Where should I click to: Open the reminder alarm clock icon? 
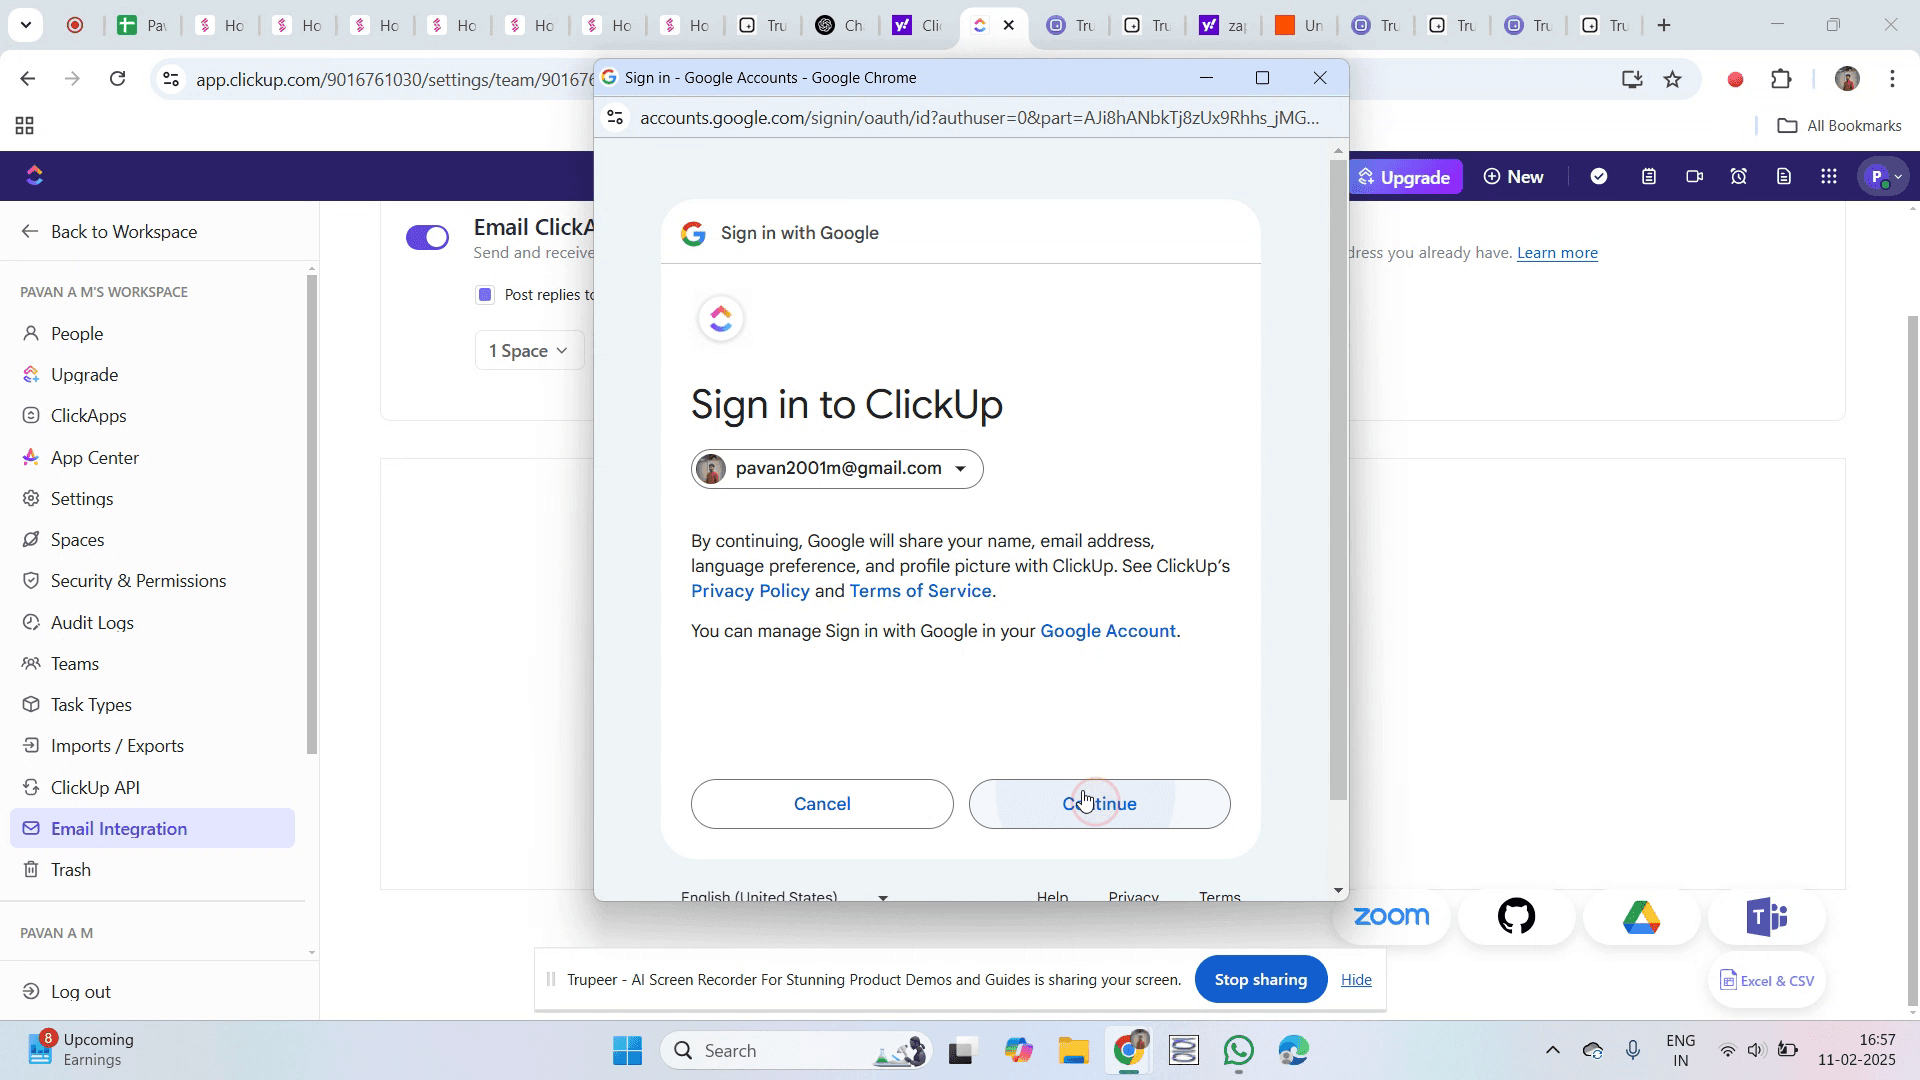1739,177
